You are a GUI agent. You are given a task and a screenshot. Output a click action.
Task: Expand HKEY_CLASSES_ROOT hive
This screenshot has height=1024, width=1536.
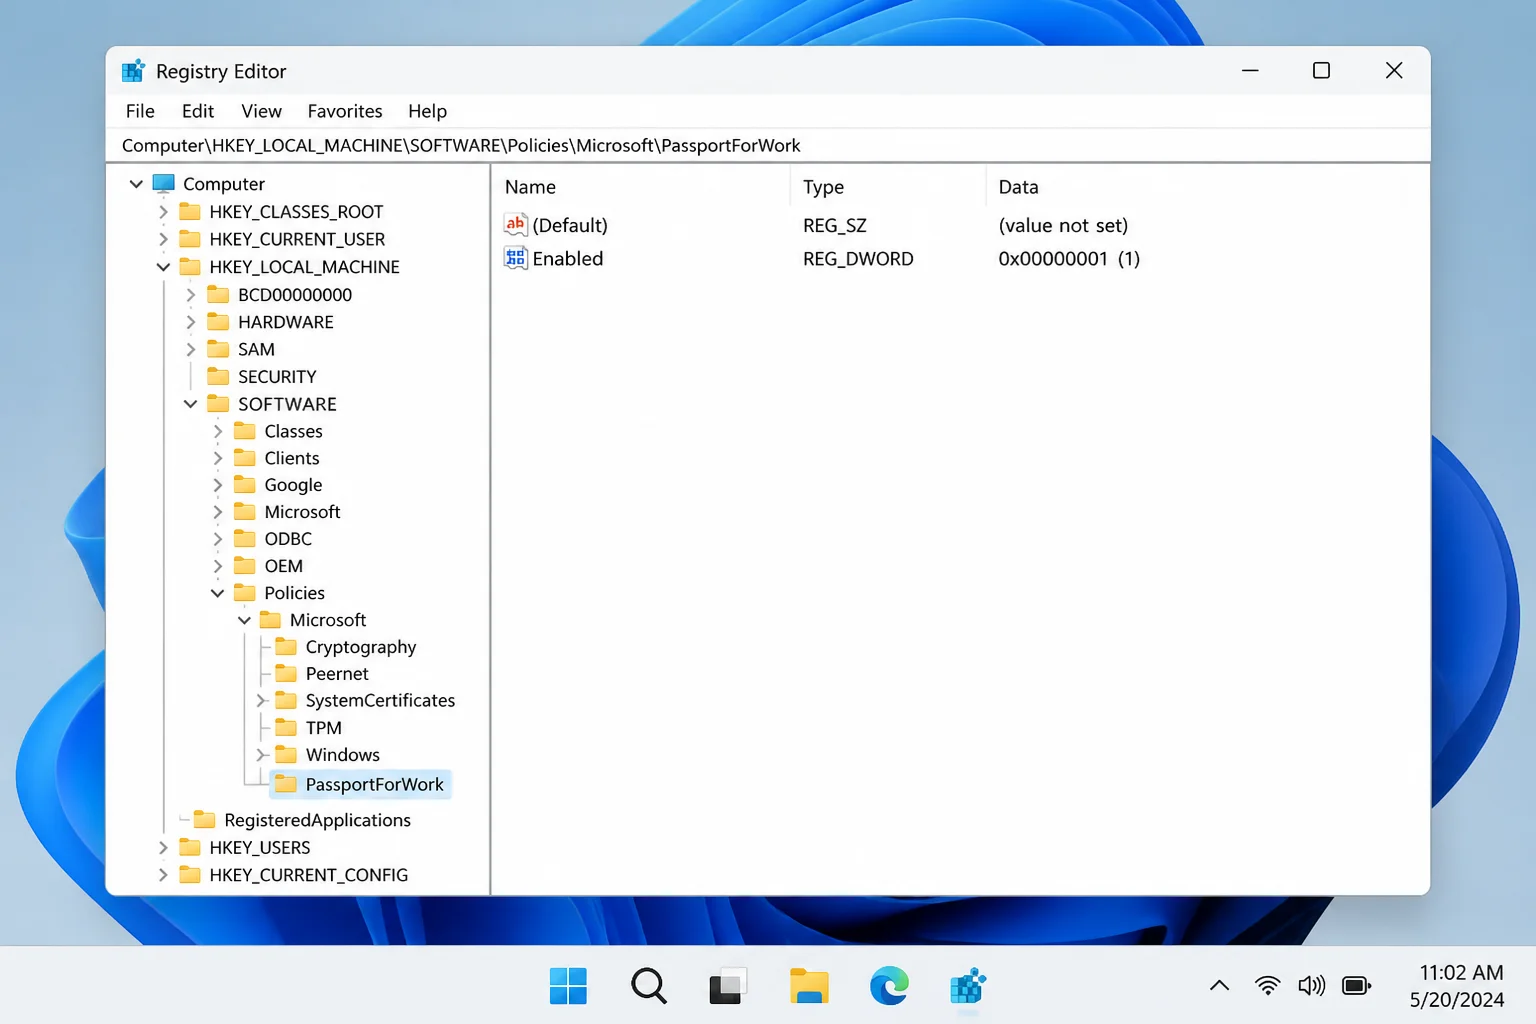coord(163,212)
